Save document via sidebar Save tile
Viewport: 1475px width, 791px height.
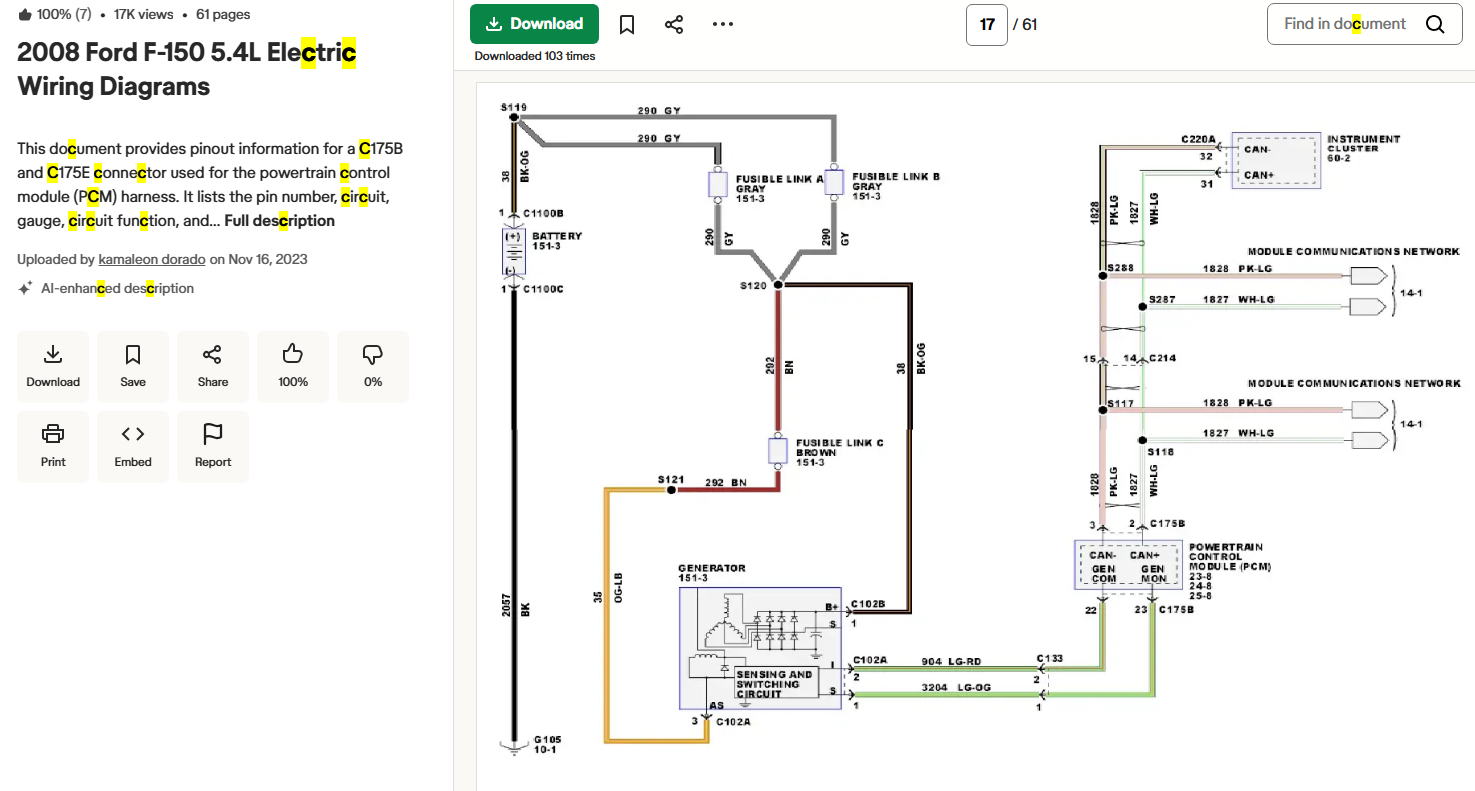click(133, 367)
